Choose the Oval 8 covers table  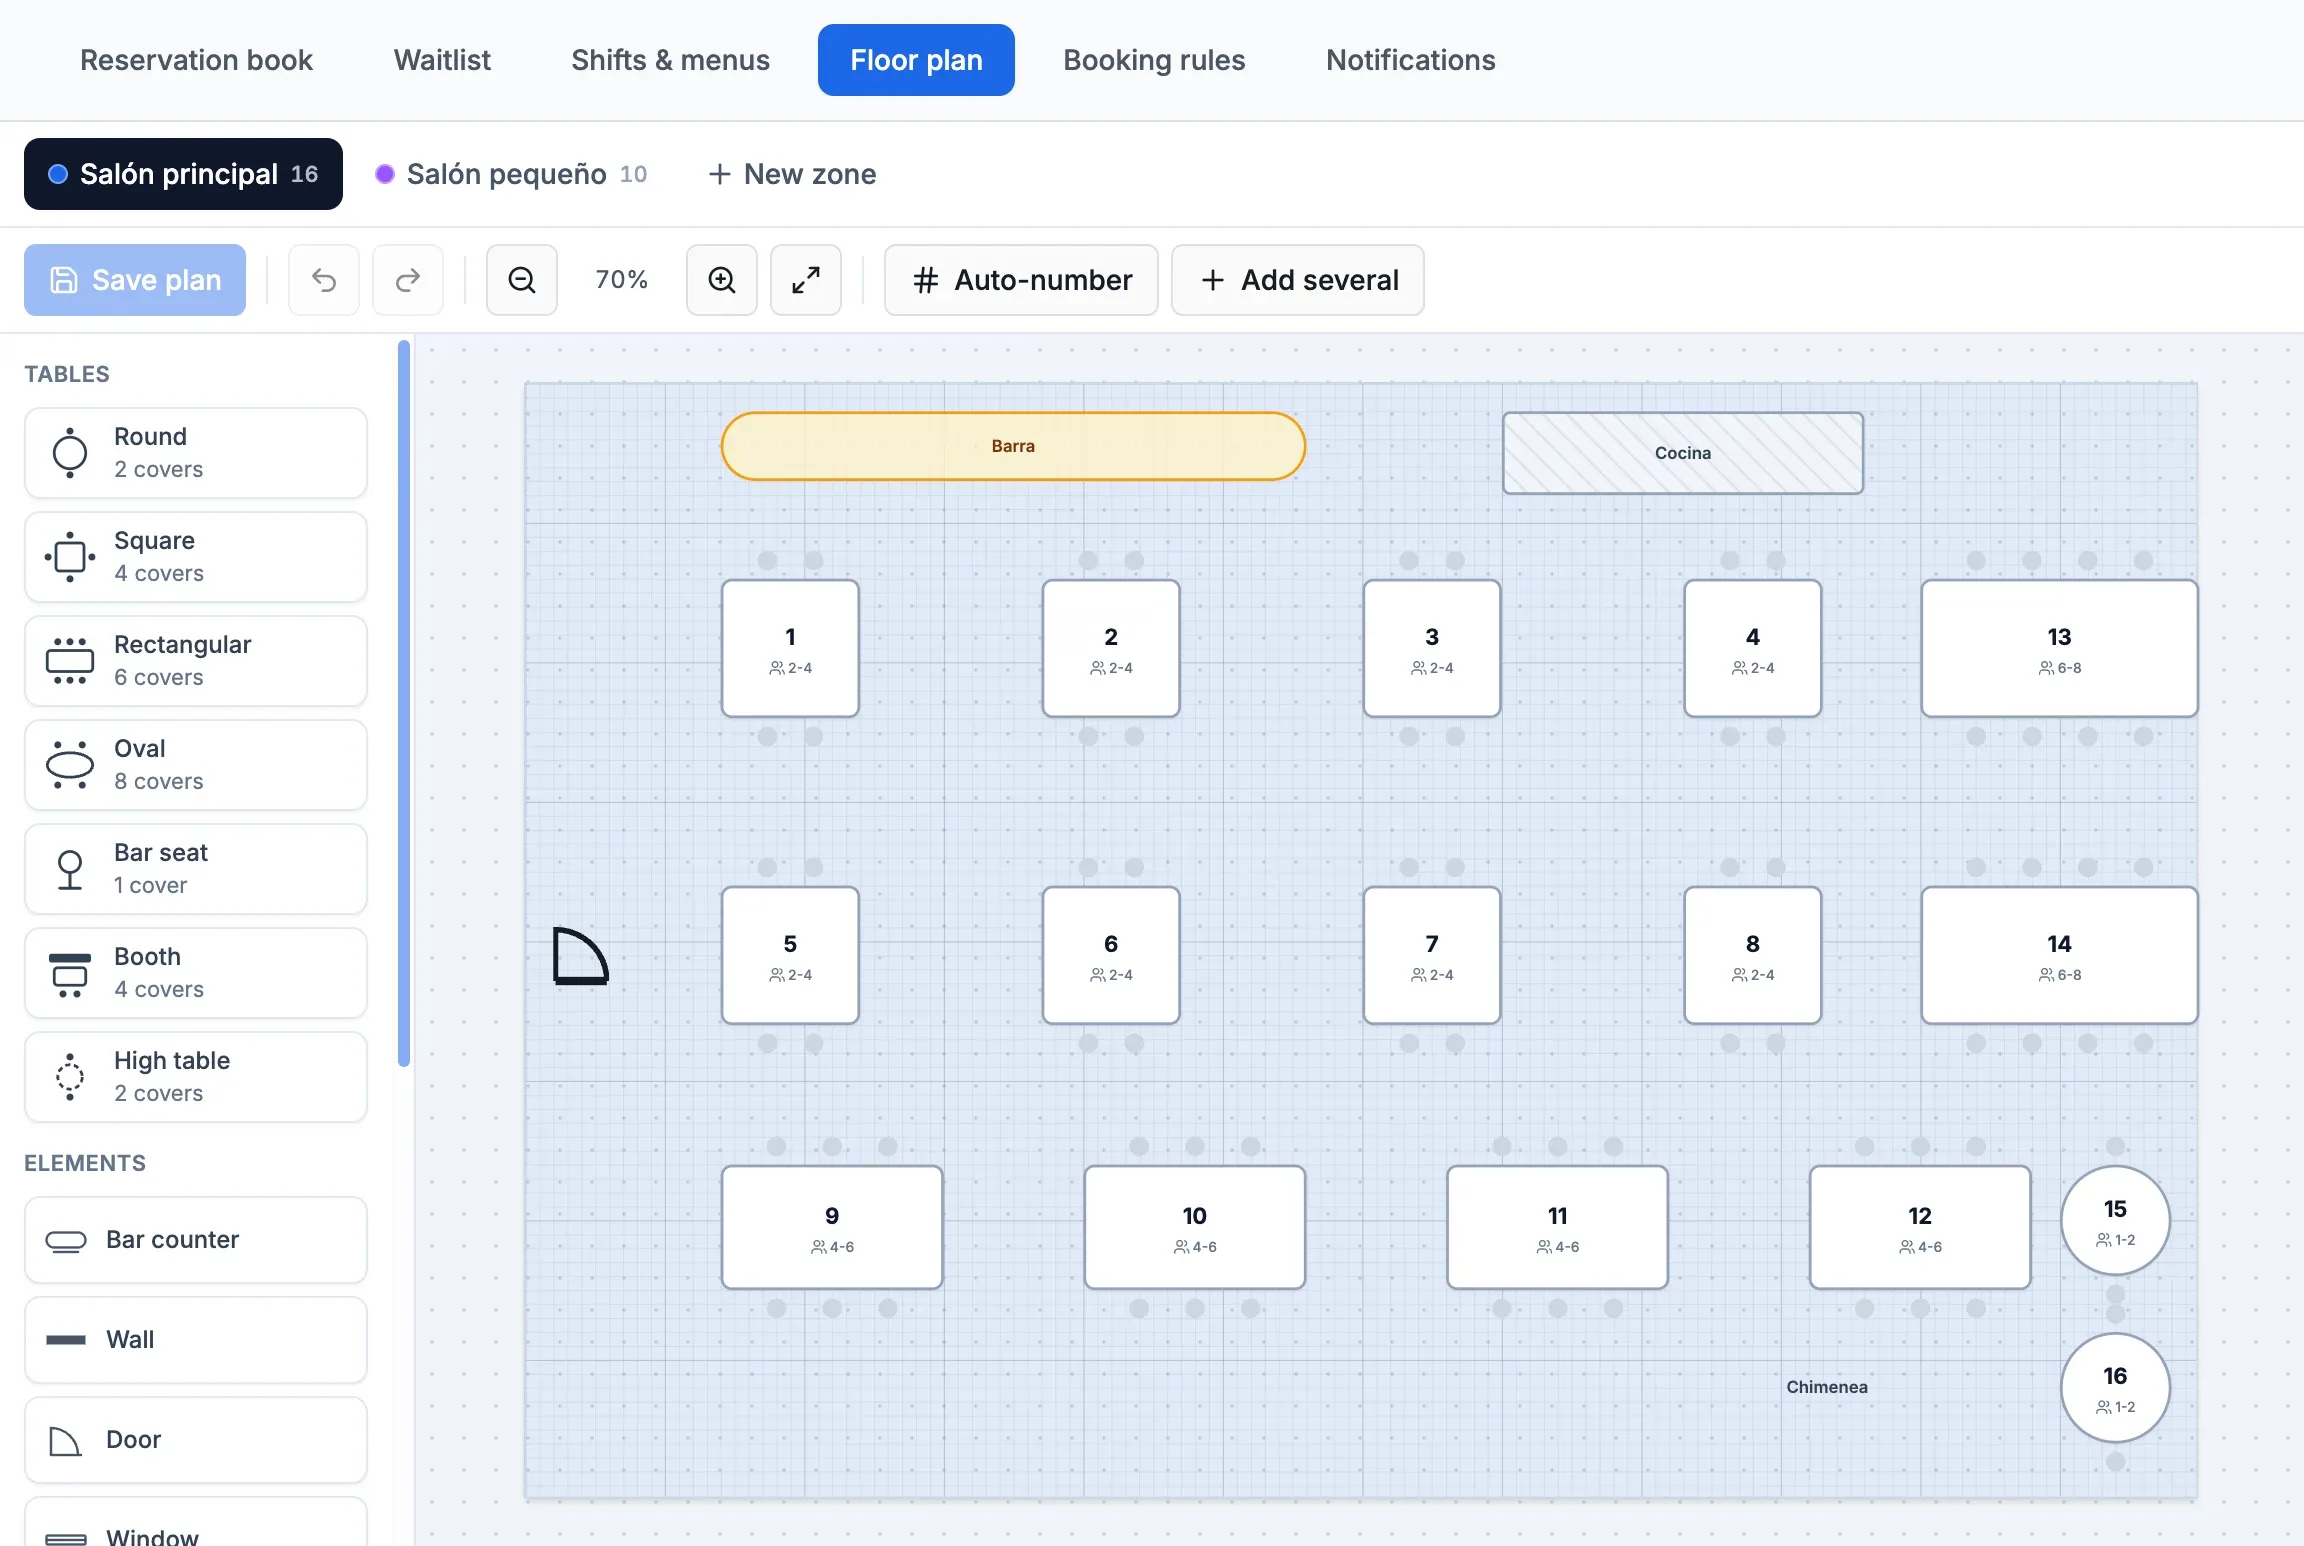[x=196, y=765]
